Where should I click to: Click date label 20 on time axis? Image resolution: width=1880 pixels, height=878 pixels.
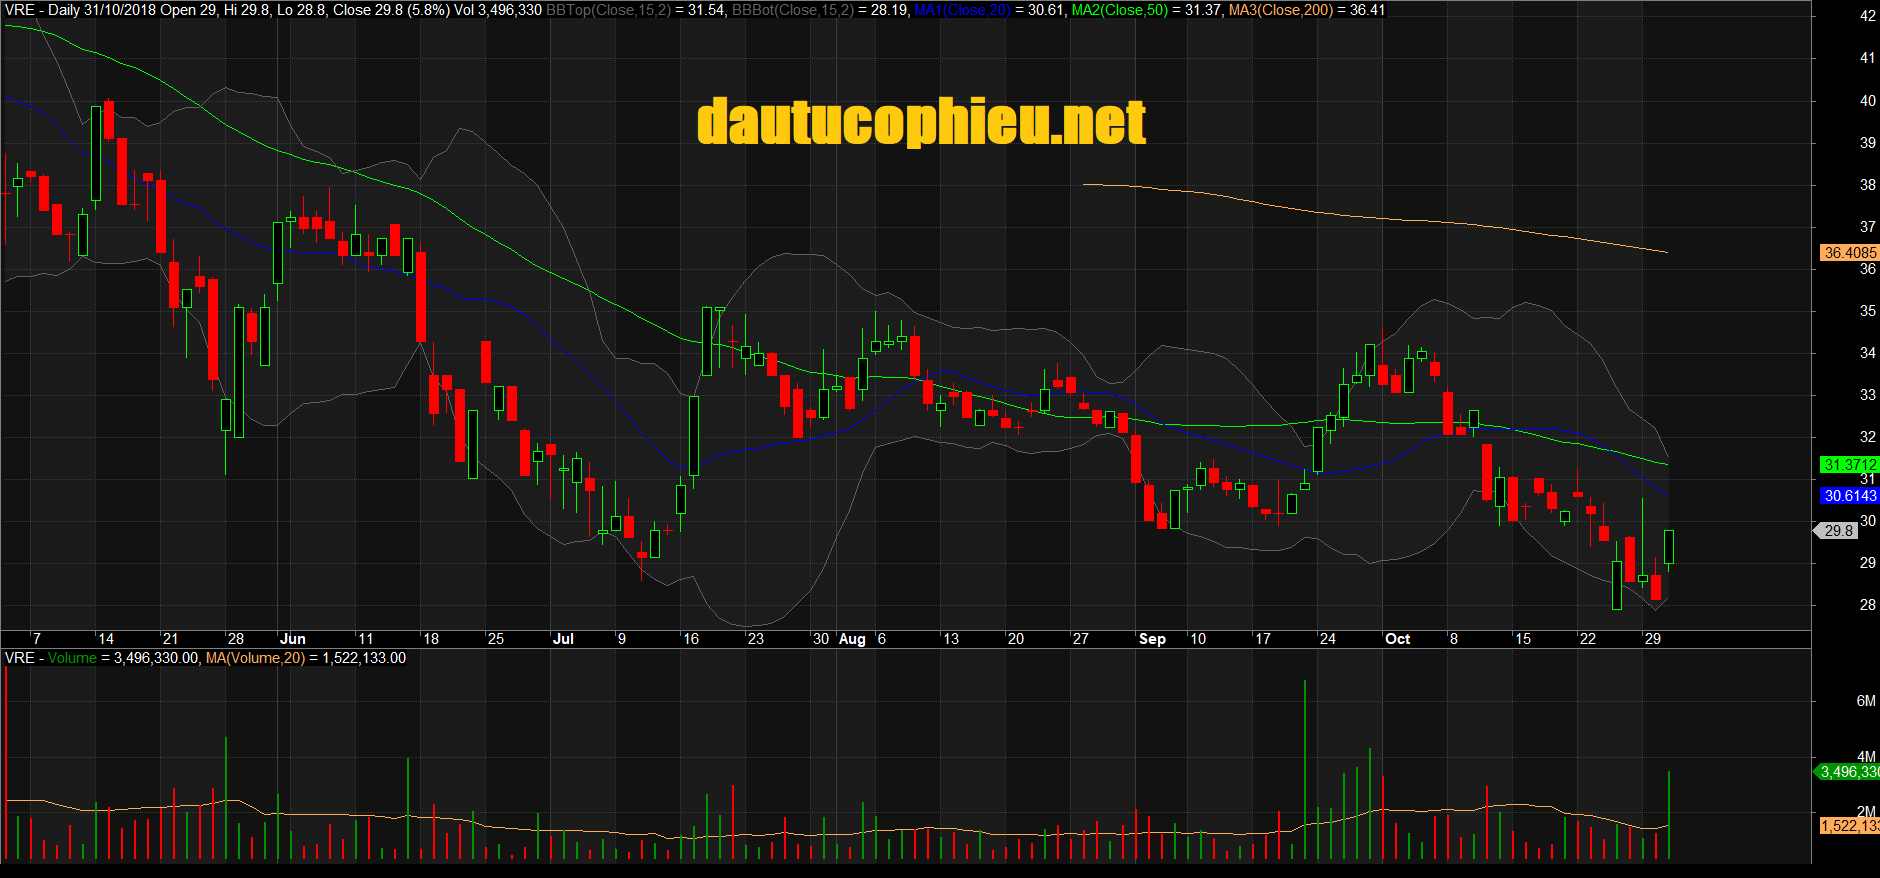click(1016, 639)
